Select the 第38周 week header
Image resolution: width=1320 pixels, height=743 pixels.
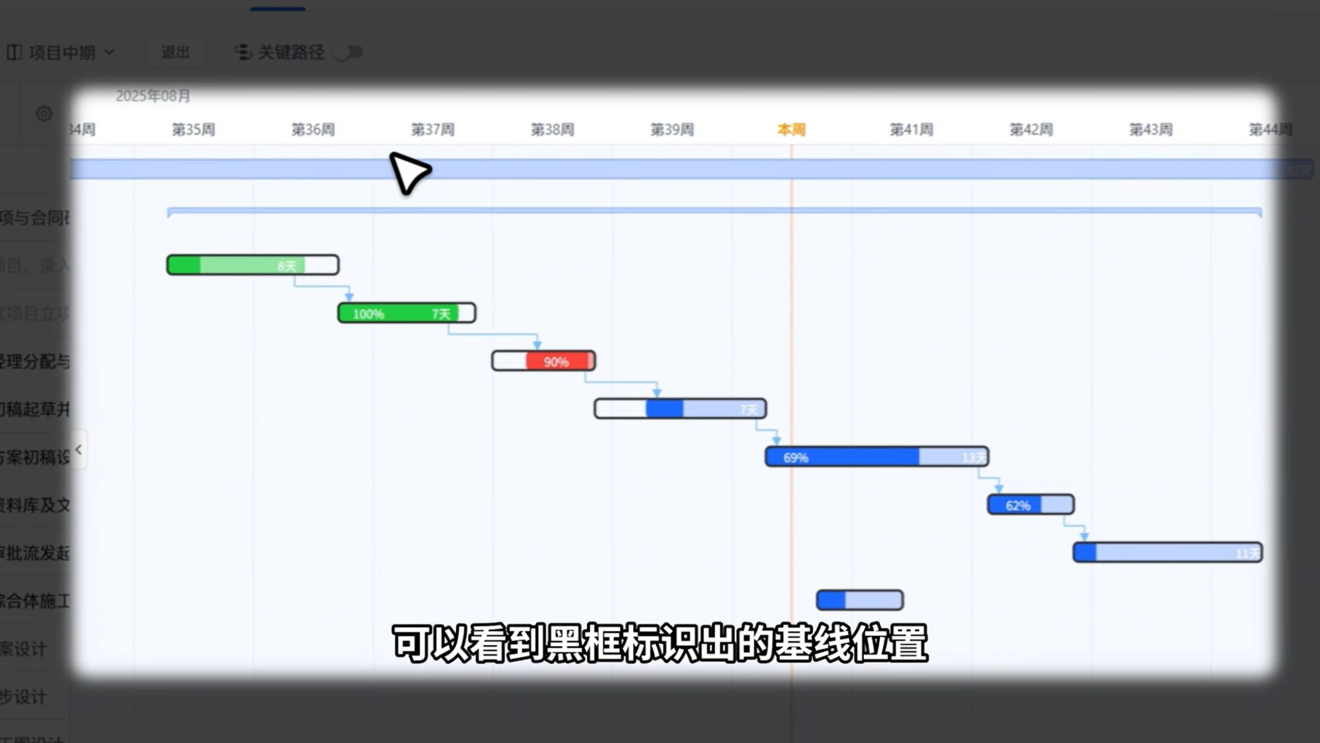tap(552, 130)
